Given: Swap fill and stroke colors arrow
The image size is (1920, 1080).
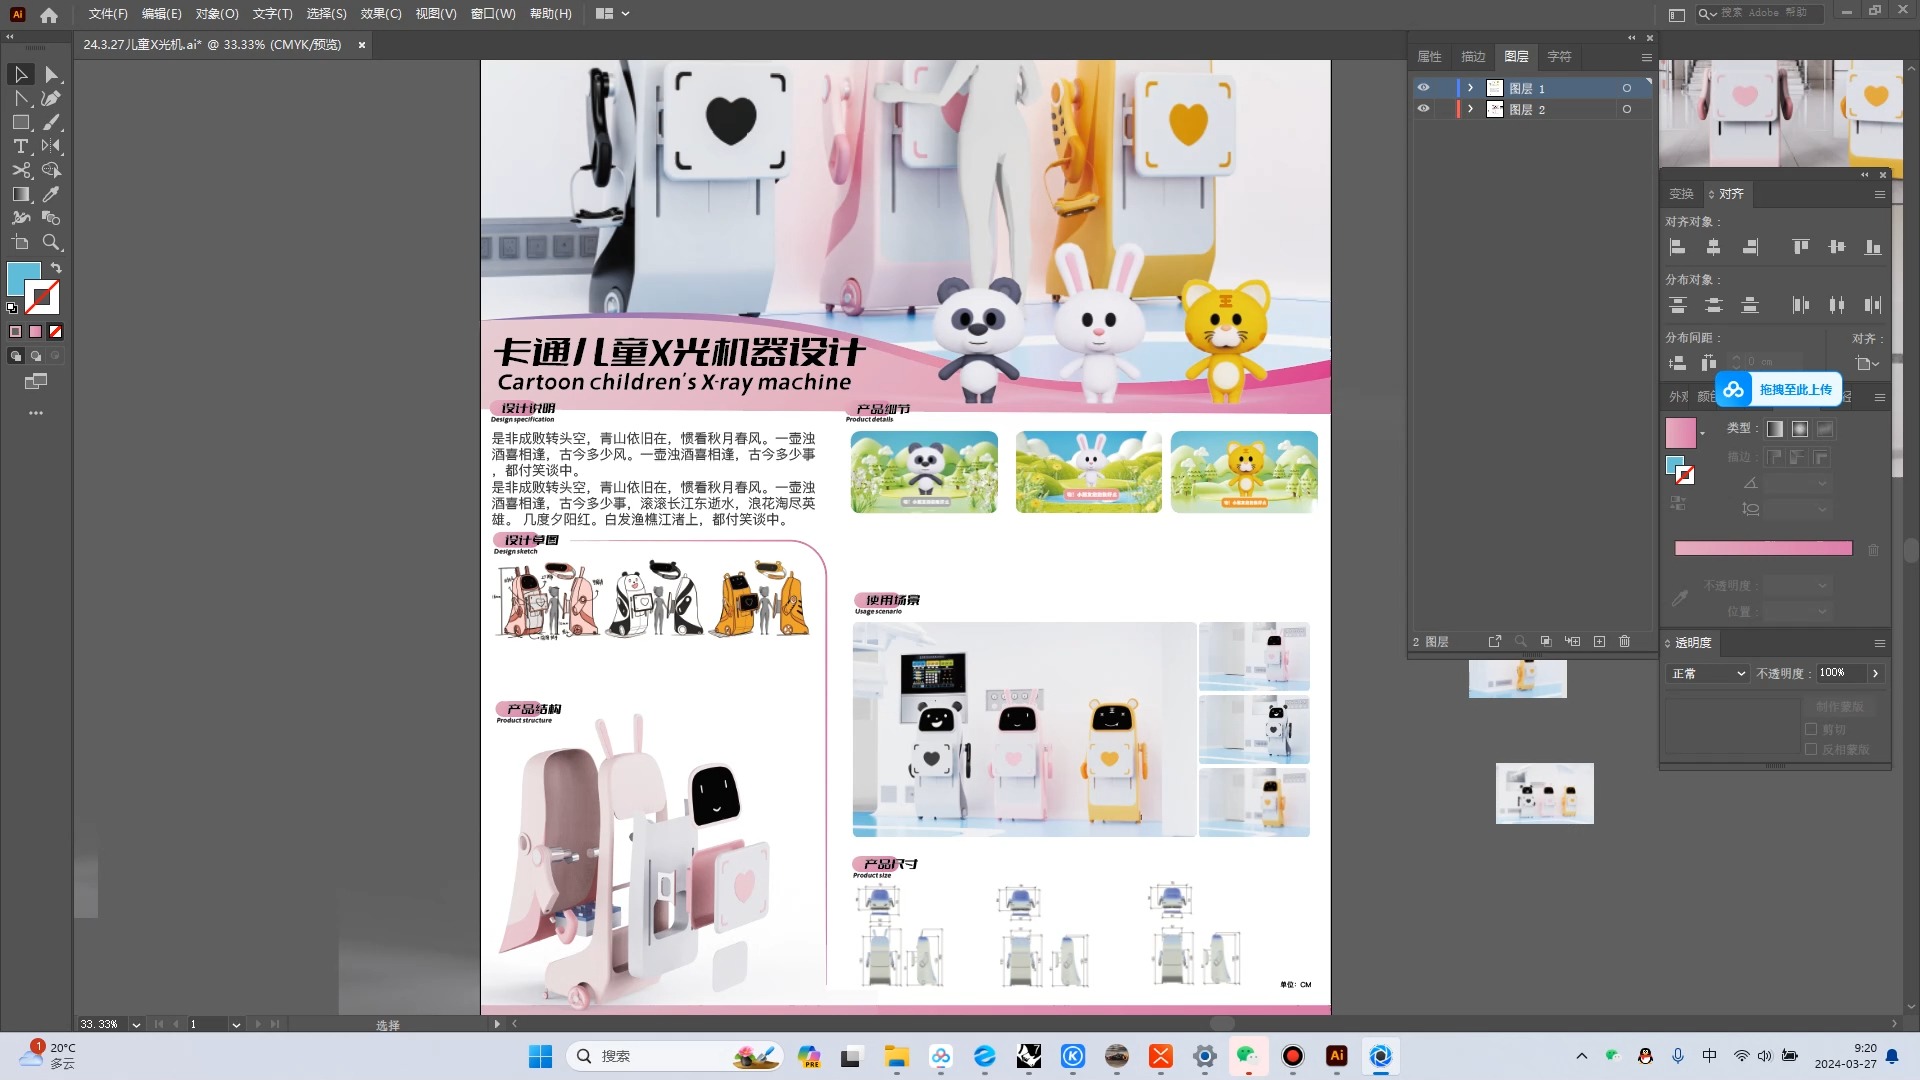Looking at the screenshot, I should point(56,268).
